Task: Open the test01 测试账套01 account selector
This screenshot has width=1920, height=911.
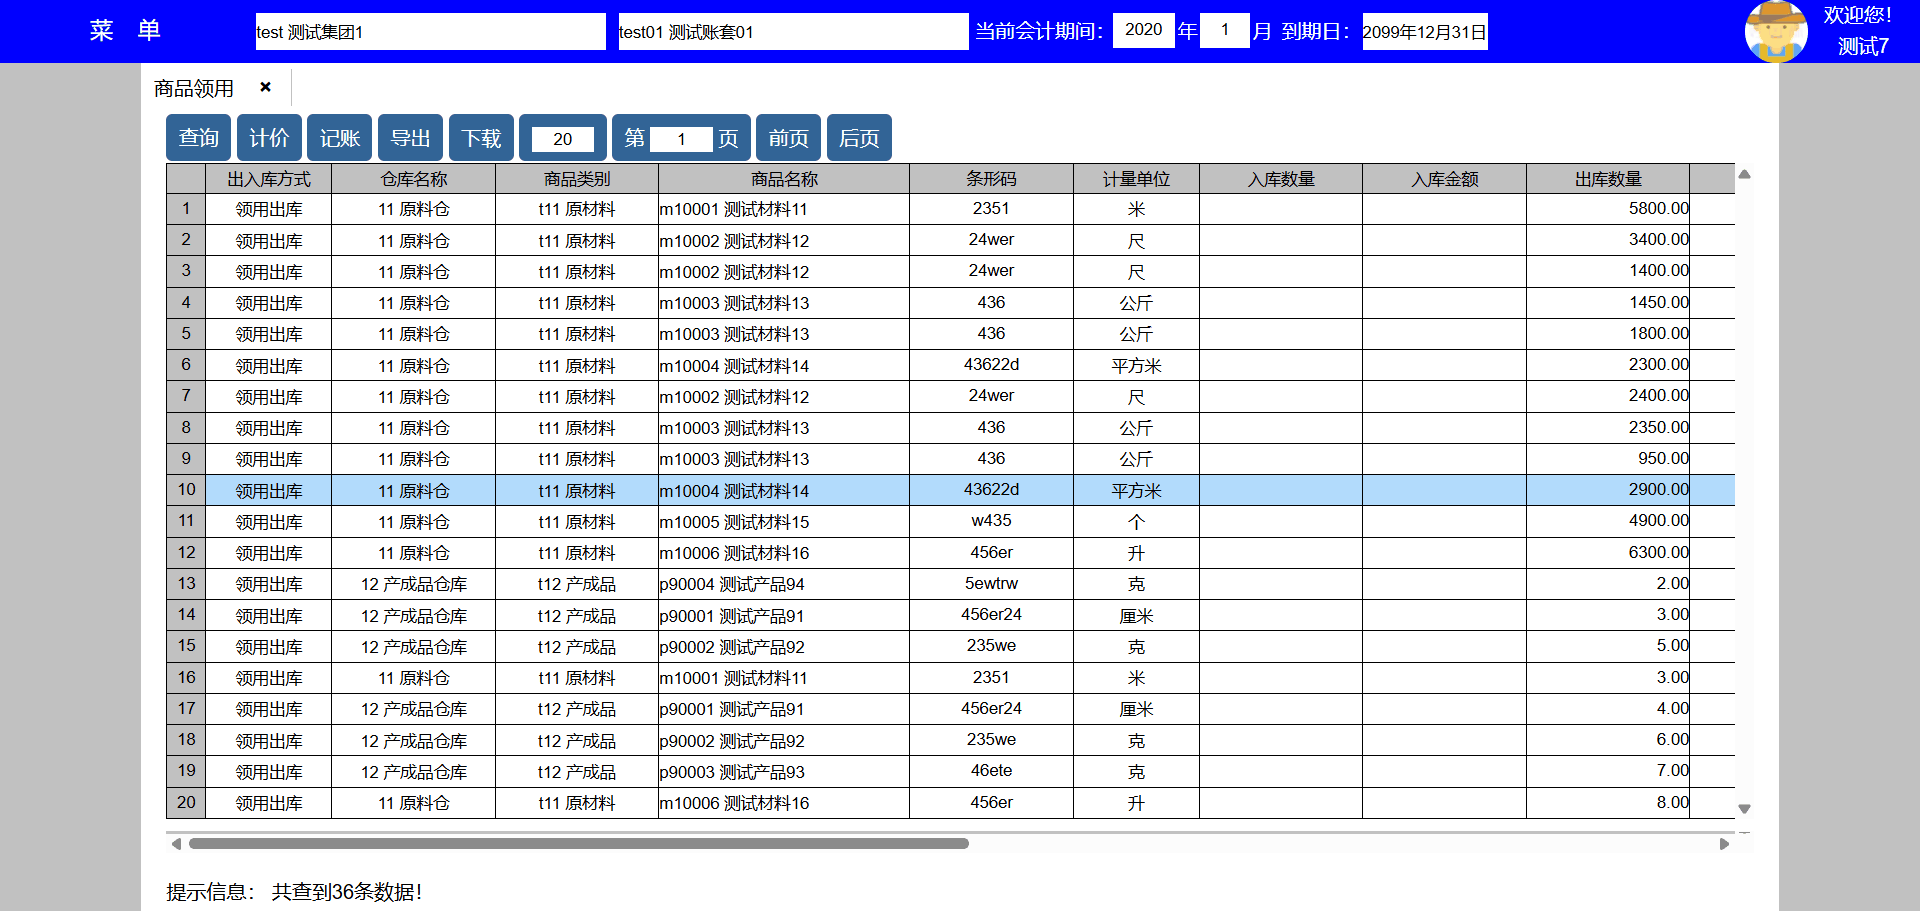Action: (793, 32)
